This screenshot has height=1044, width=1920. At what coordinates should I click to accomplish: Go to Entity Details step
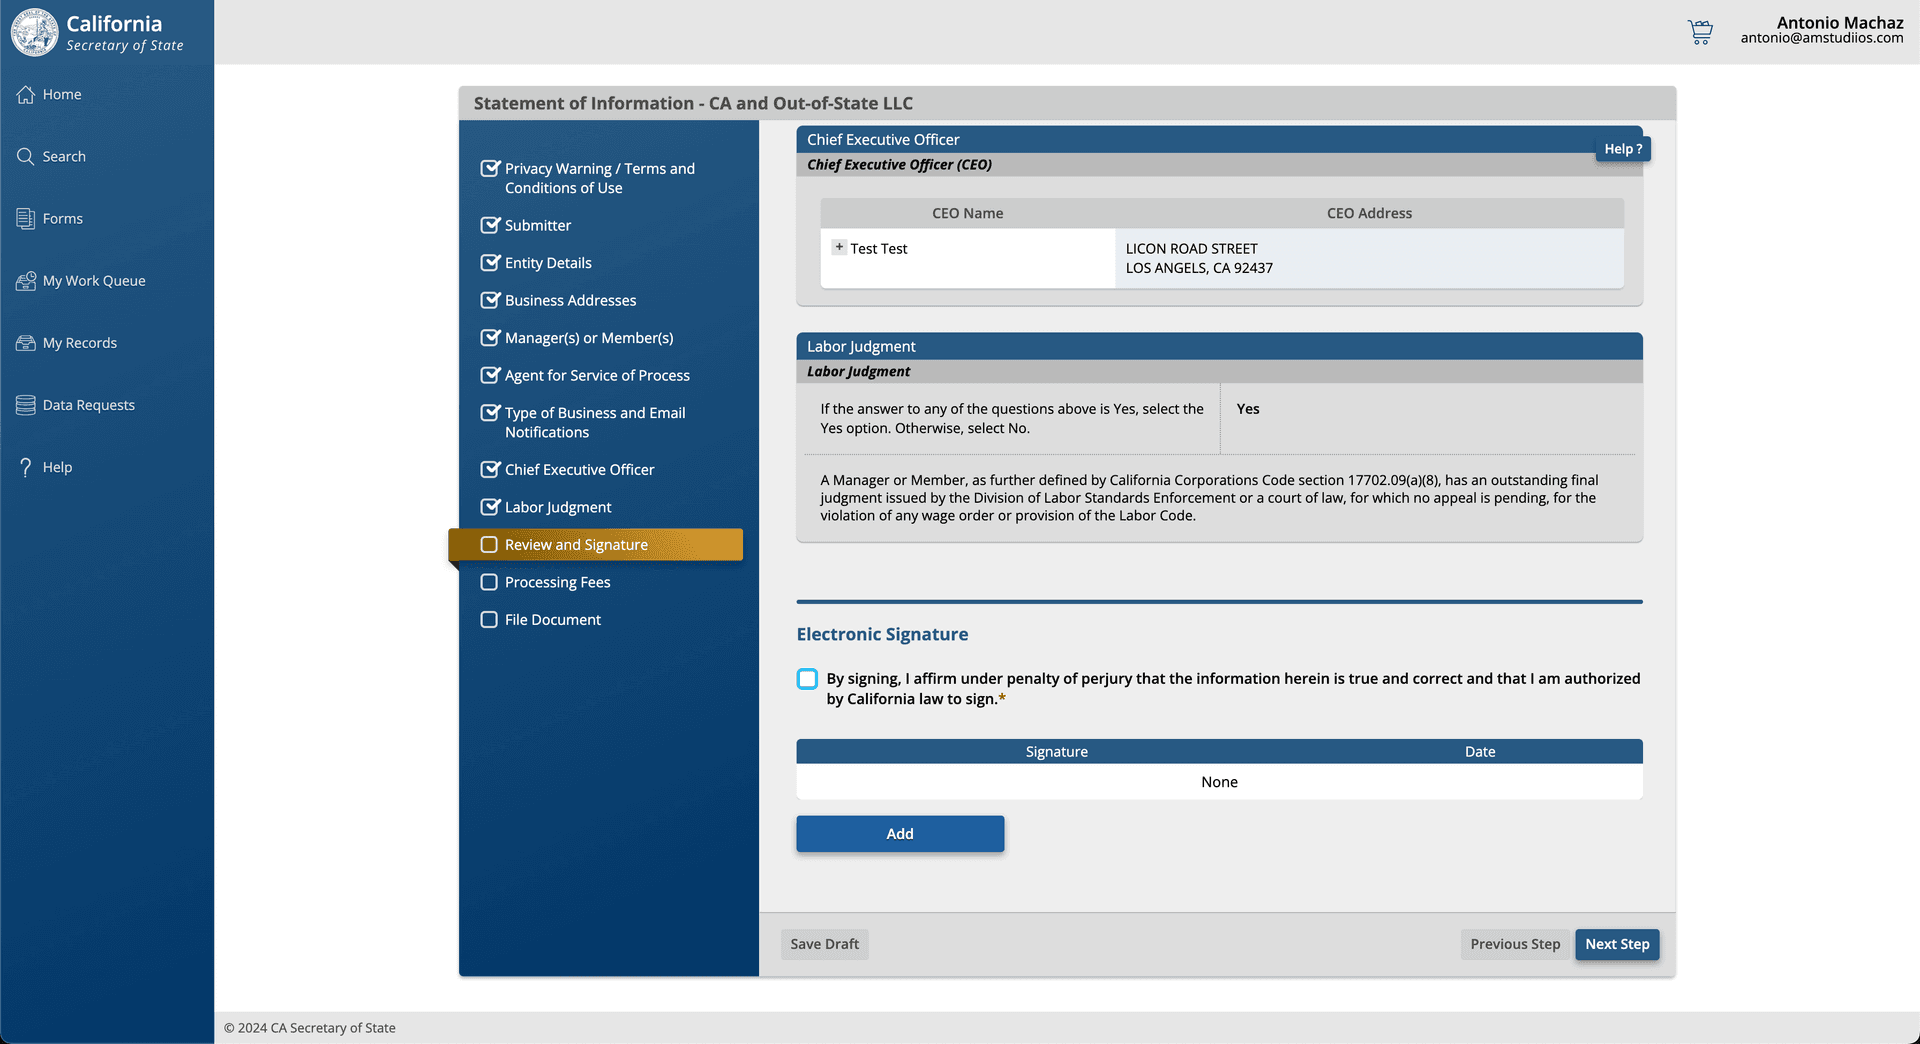pos(547,263)
